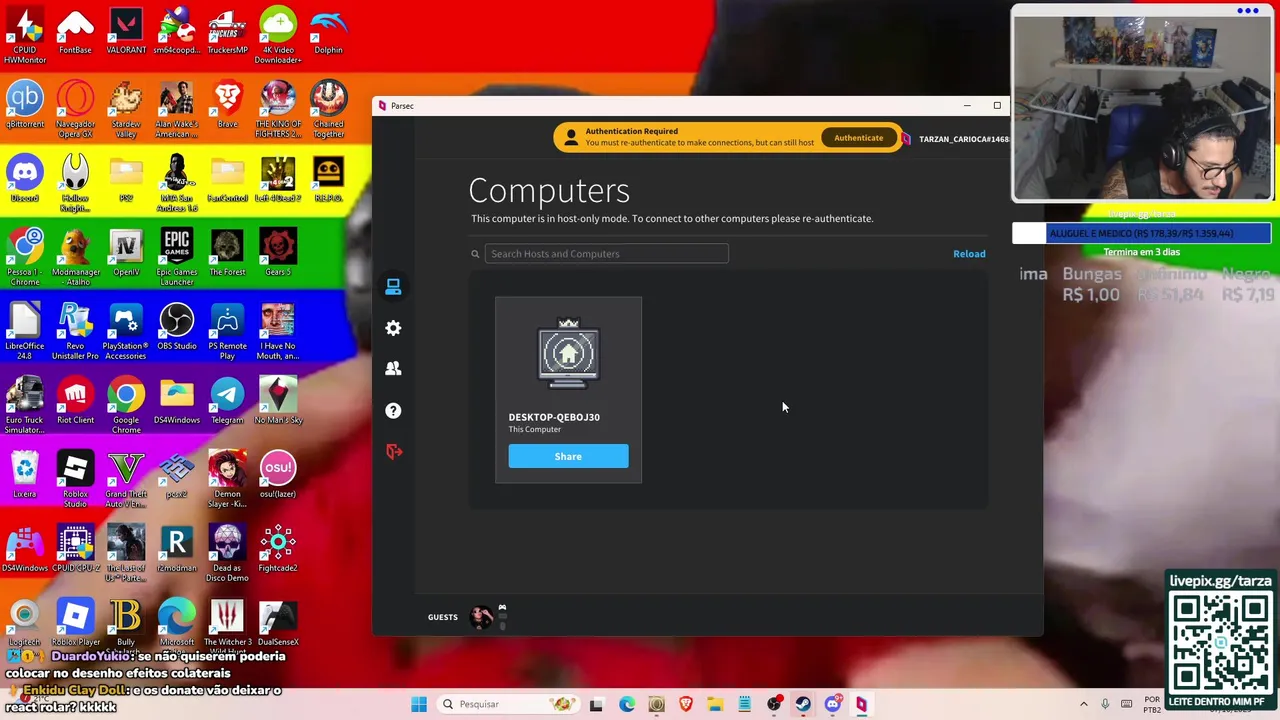Open qBittorrent desktop shortcut
Image resolution: width=1280 pixels, height=720 pixels.
(x=25, y=104)
